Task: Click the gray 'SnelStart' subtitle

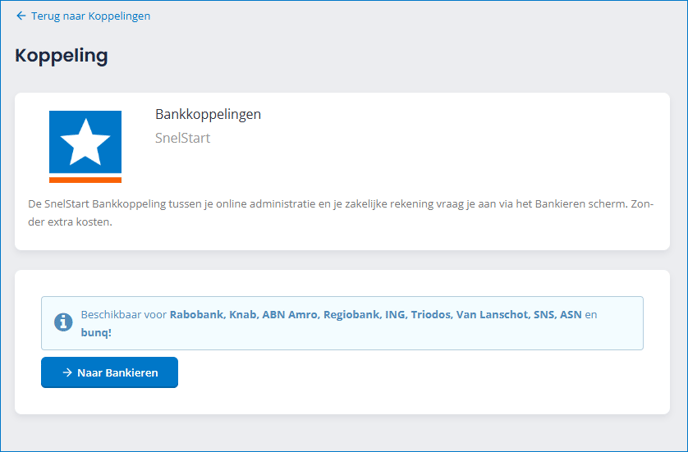Action: (183, 138)
